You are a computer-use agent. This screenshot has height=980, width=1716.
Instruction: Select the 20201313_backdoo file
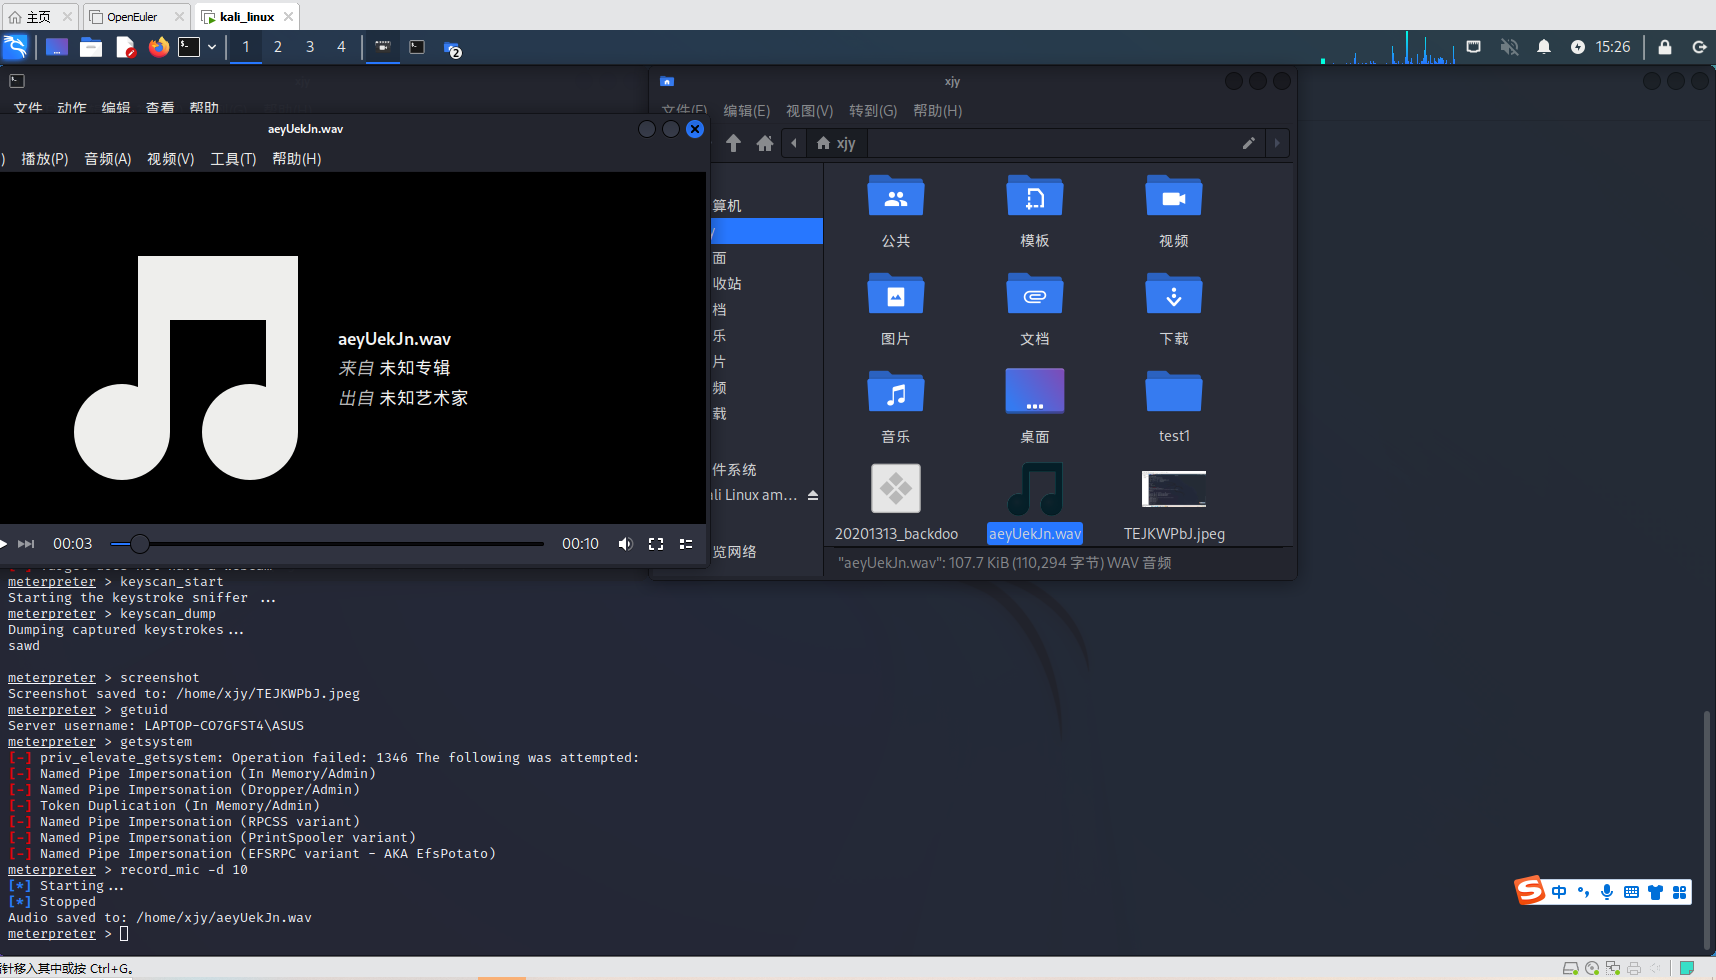click(896, 503)
